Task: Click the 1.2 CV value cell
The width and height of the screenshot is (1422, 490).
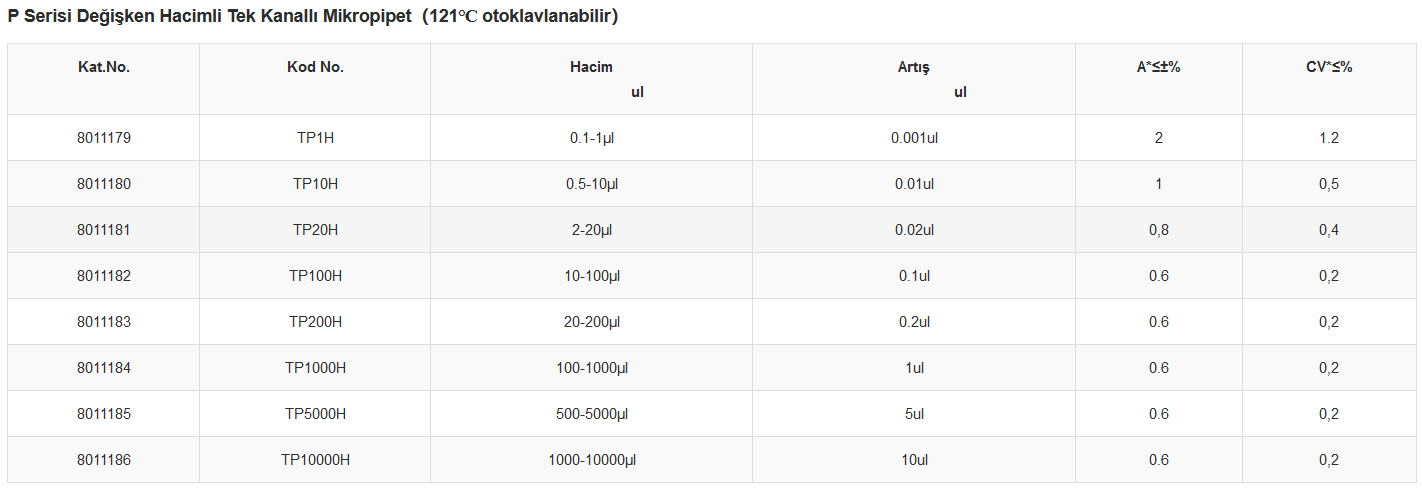Action: tap(1329, 138)
